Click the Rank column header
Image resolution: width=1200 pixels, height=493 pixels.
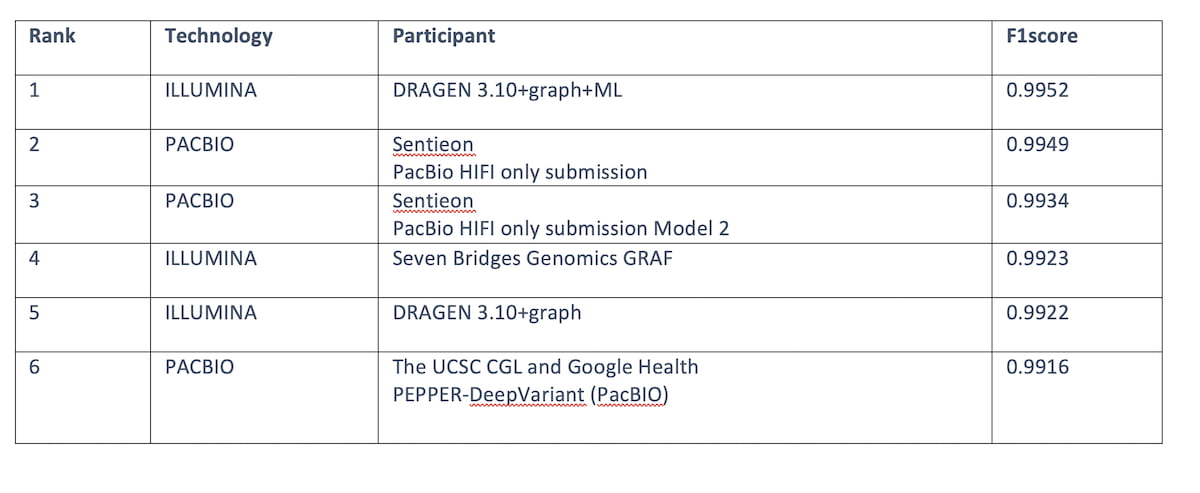coord(52,37)
